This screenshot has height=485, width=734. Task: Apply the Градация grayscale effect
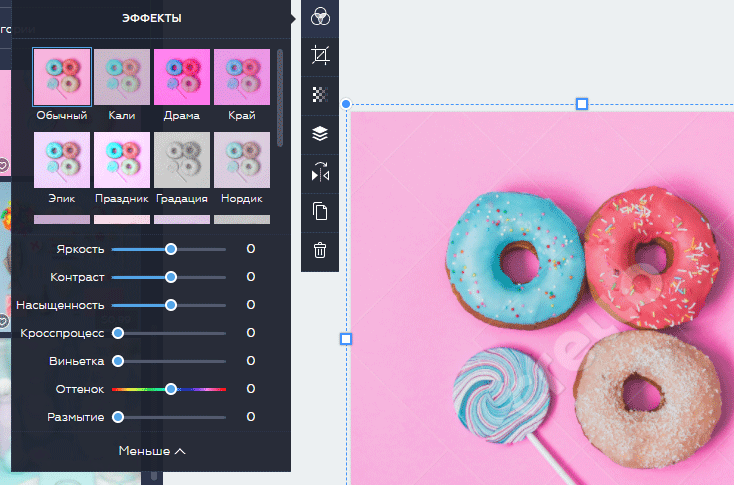click(182, 160)
